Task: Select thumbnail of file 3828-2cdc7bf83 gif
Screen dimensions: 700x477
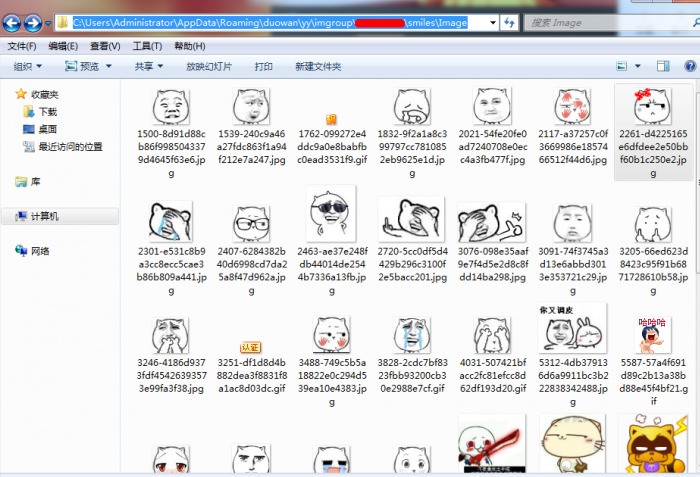Action: (412, 335)
